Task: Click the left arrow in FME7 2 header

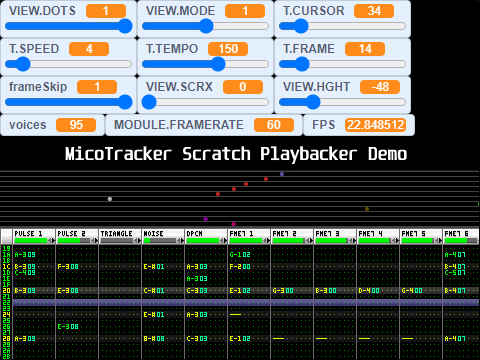Action: click(x=308, y=240)
